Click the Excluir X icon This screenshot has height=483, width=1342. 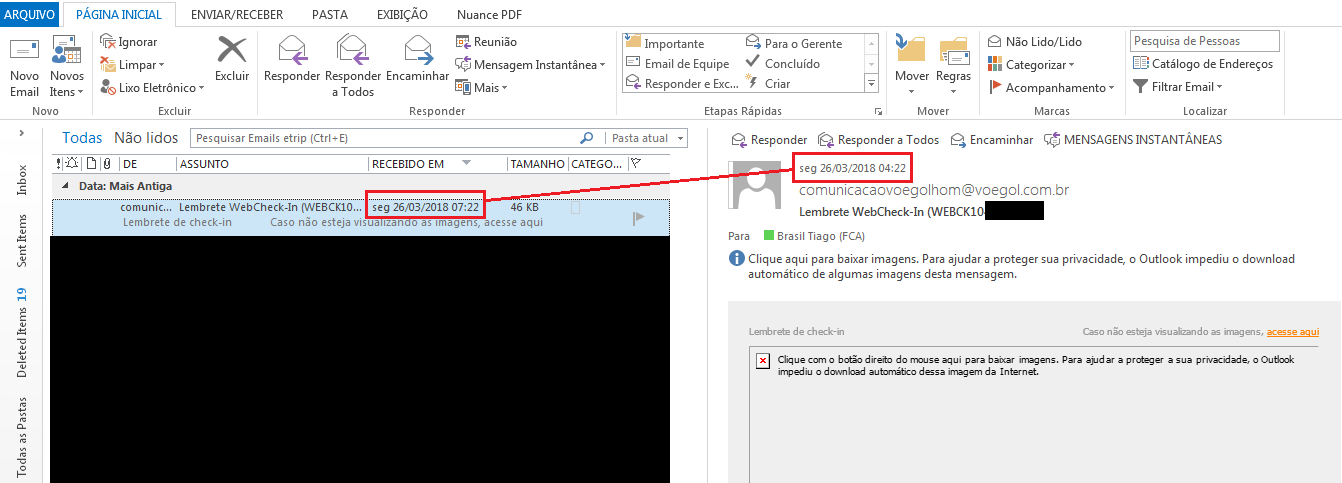232,49
